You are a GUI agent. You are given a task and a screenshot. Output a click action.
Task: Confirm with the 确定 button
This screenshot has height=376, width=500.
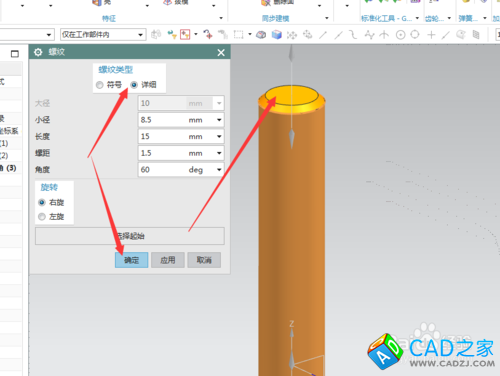click(131, 260)
